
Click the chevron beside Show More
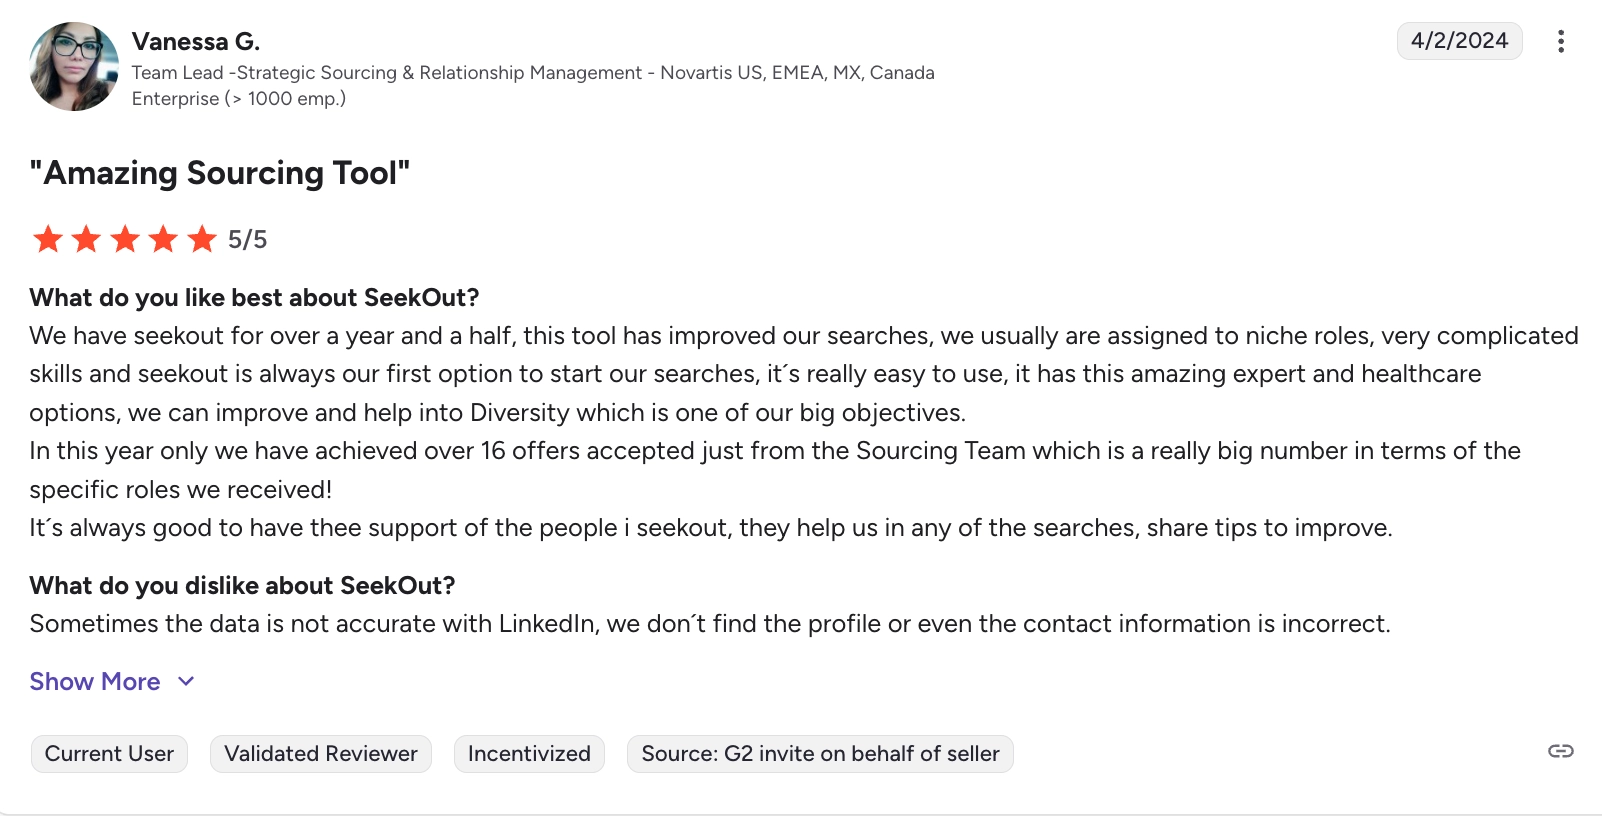(x=186, y=681)
